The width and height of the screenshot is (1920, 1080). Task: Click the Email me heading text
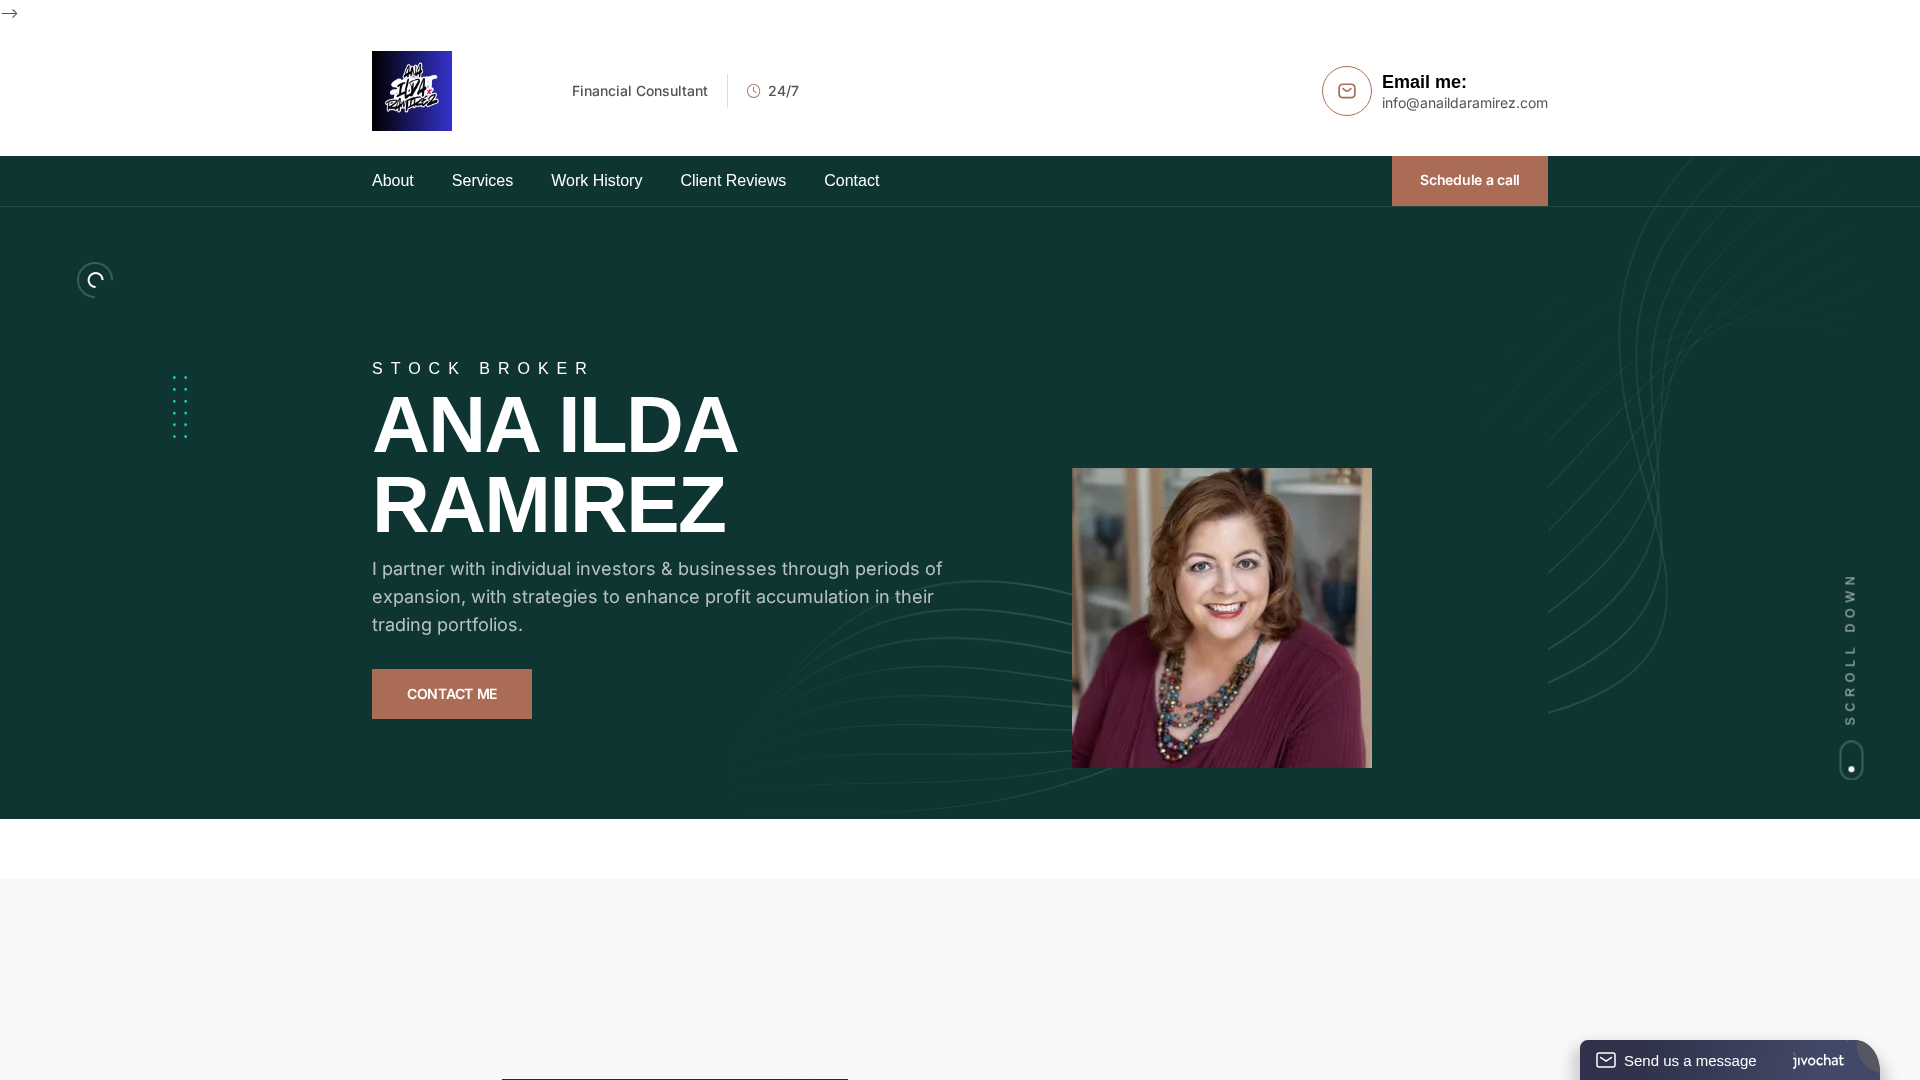(1424, 82)
